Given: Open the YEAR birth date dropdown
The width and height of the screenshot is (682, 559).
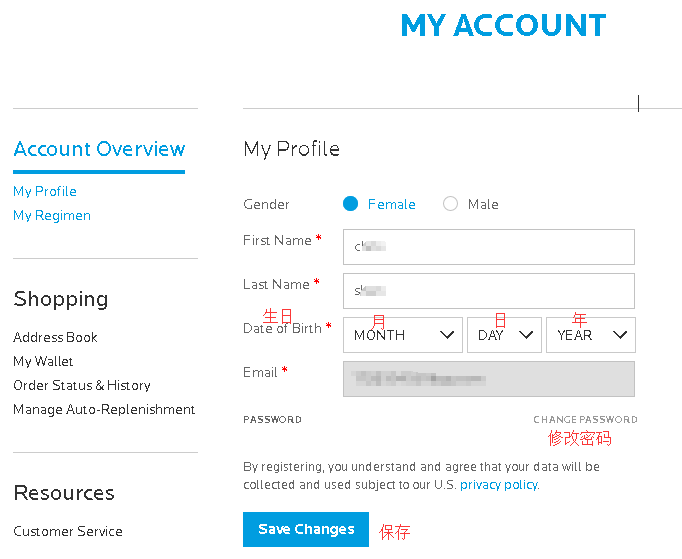Looking at the screenshot, I should coord(591,335).
